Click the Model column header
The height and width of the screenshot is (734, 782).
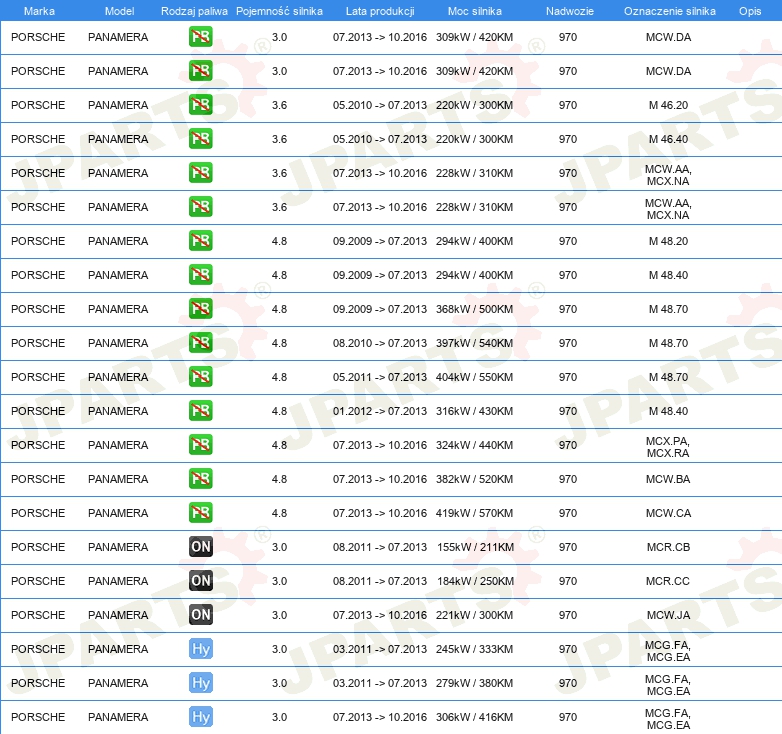pyautogui.click(x=120, y=11)
